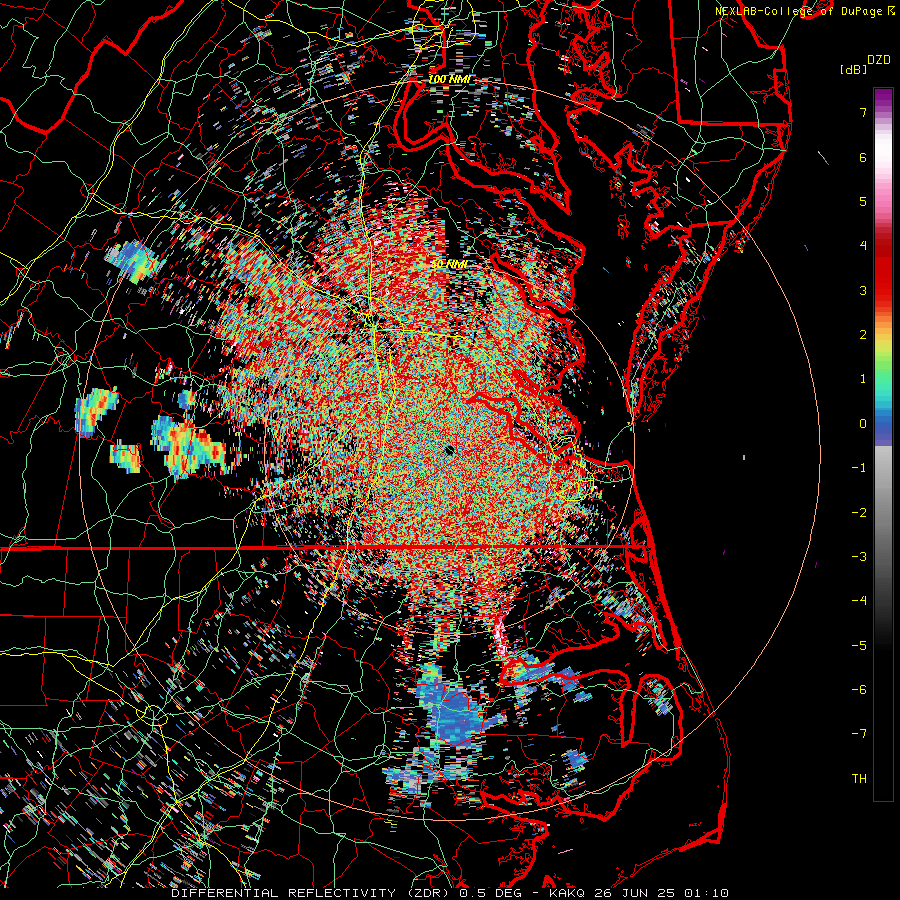Click the "TH" threshold scale label

click(859, 779)
